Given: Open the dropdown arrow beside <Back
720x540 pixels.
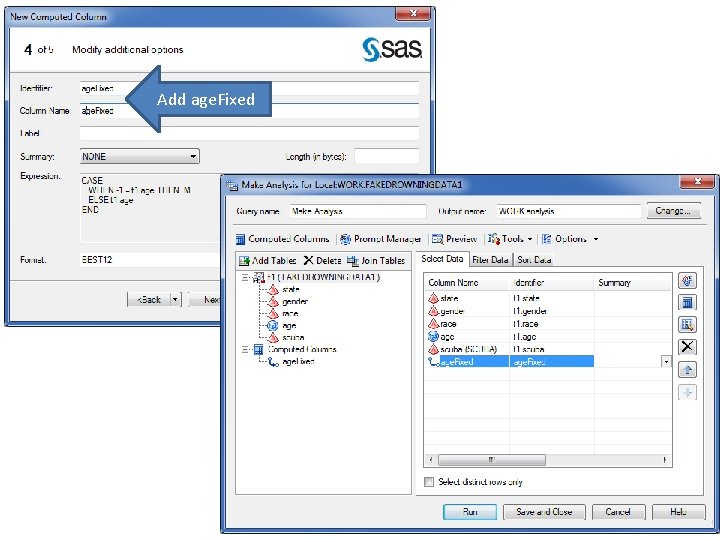Looking at the screenshot, I should (175, 300).
